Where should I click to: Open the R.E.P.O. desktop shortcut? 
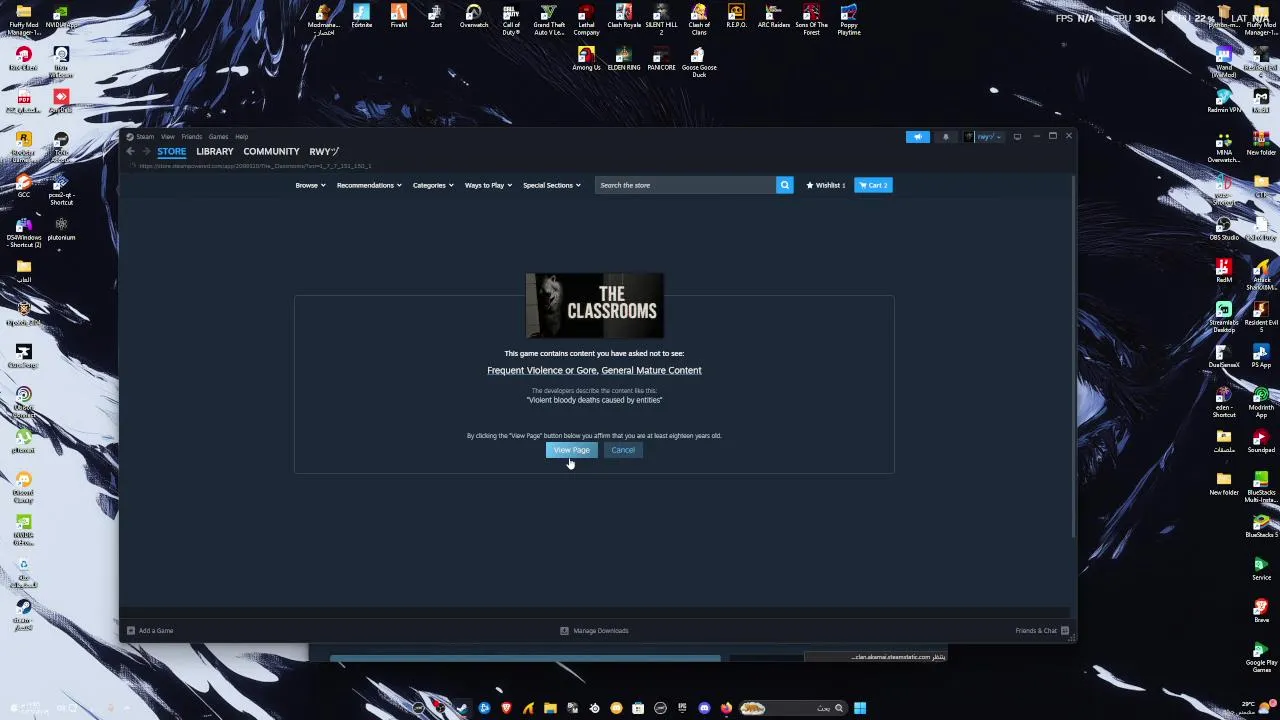point(736,16)
